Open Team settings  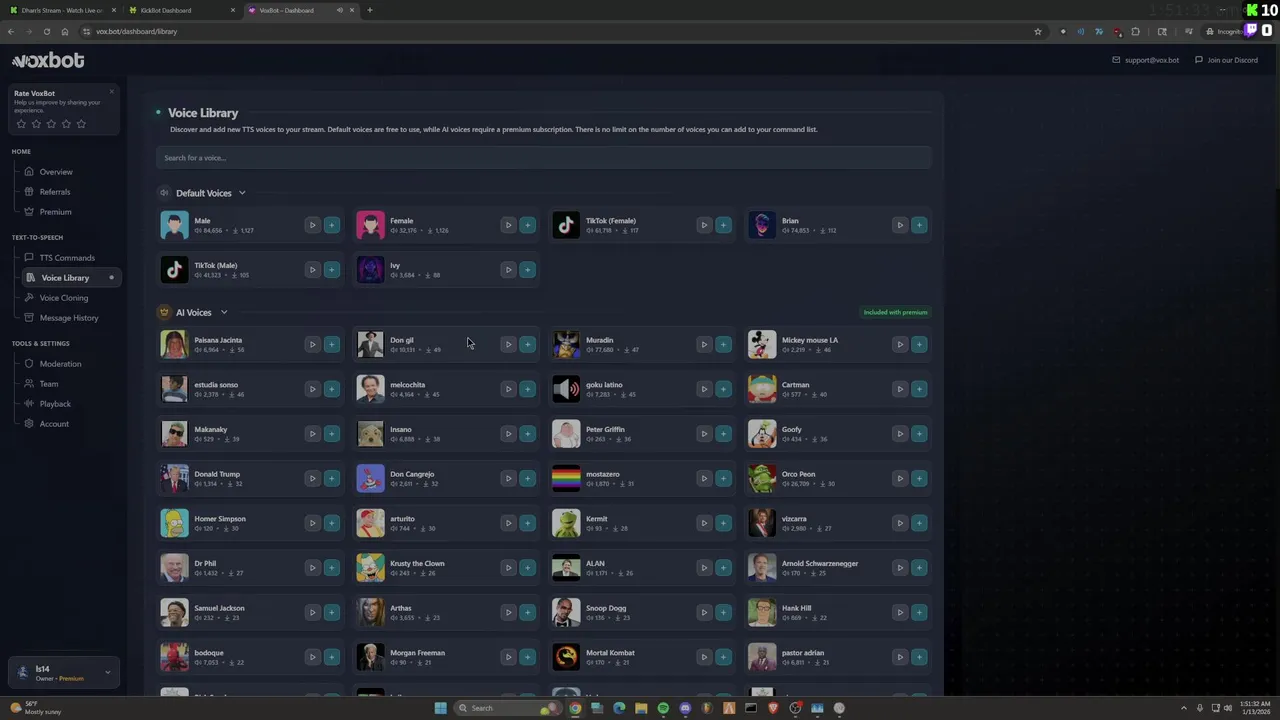[48, 384]
